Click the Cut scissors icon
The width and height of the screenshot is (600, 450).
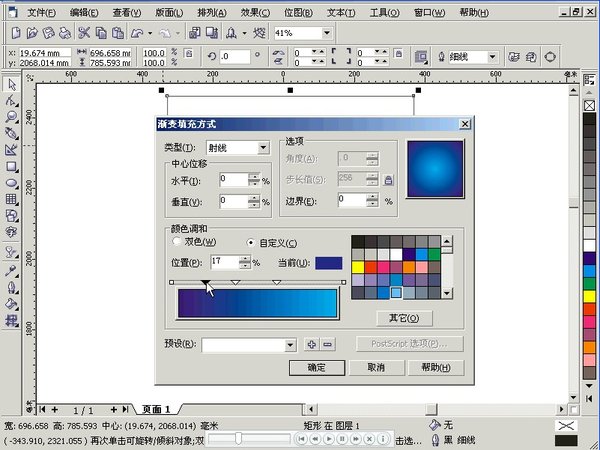pos(84,33)
